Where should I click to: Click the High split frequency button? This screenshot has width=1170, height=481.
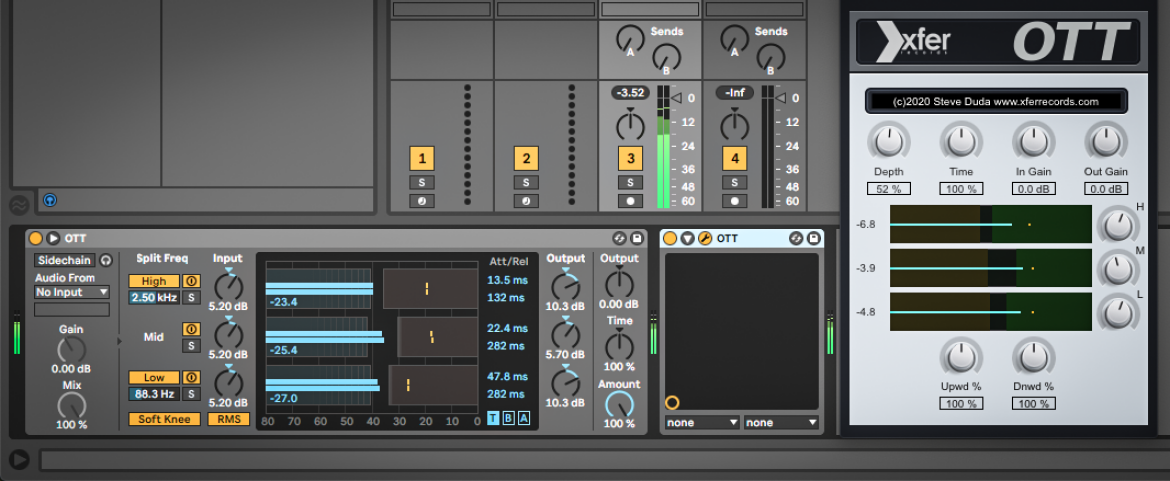coord(154,281)
